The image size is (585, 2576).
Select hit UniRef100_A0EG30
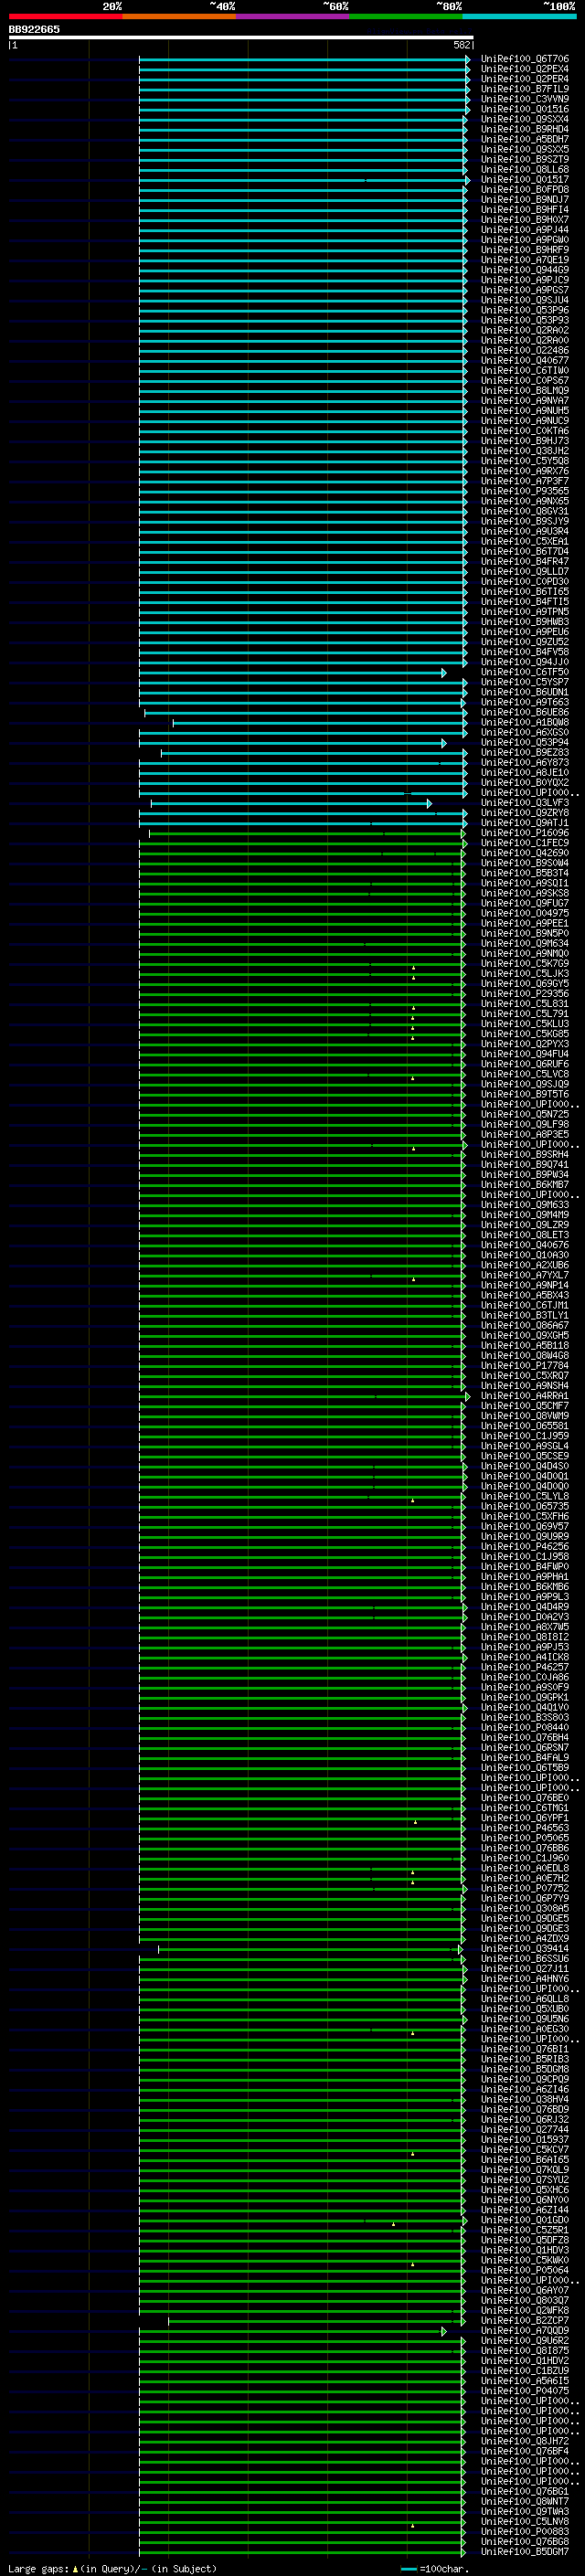click(x=525, y=2029)
